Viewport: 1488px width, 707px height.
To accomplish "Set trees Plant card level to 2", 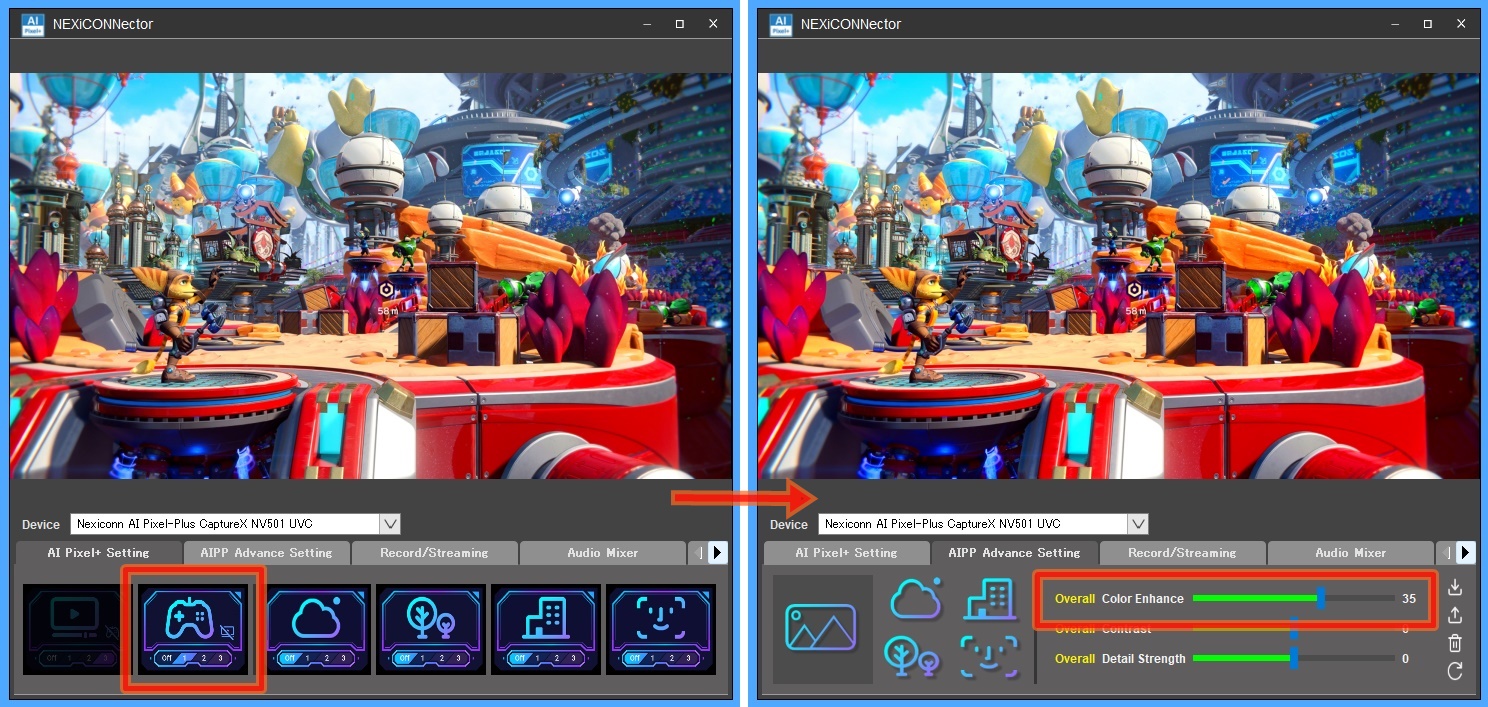I will point(441,659).
